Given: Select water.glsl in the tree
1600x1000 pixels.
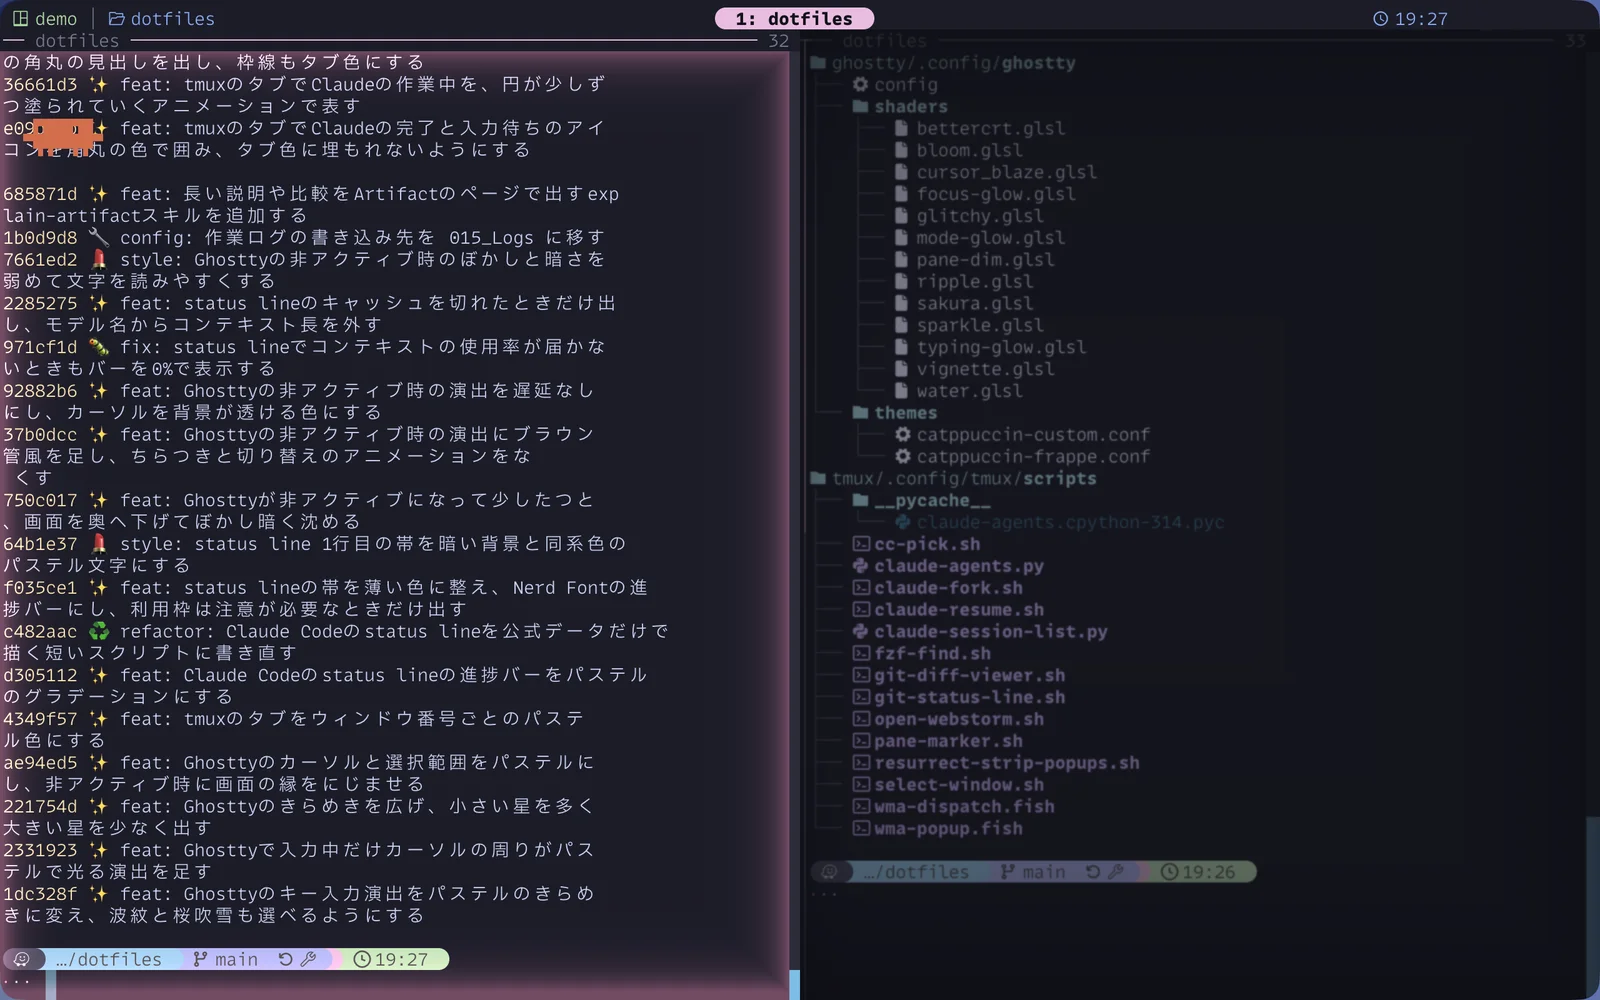Looking at the screenshot, I should (x=969, y=391).
